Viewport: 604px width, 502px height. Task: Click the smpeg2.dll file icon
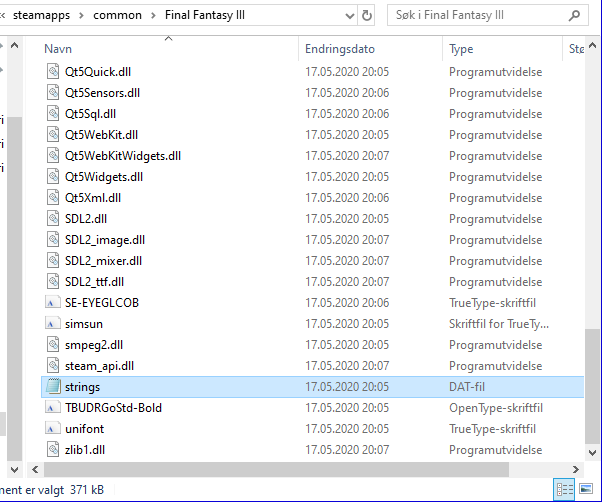pos(53,345)
